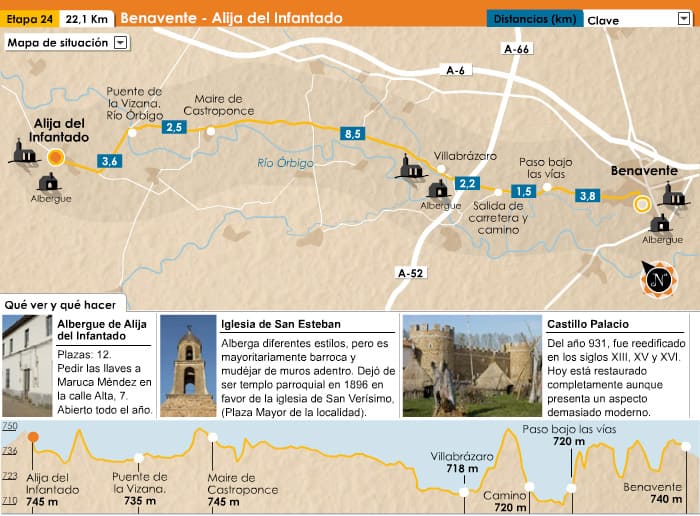700x516 pixels.
Task: Click the Puente de la Vizana map waypoint dot
Action: (132, 133)
